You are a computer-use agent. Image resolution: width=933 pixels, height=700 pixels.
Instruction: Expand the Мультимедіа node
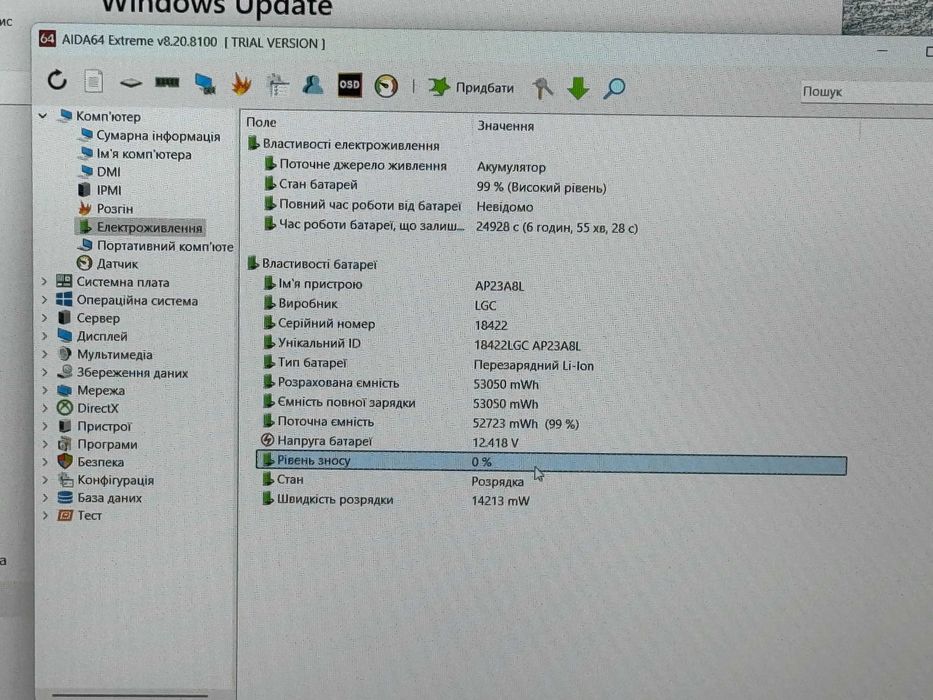coord(45,354)
